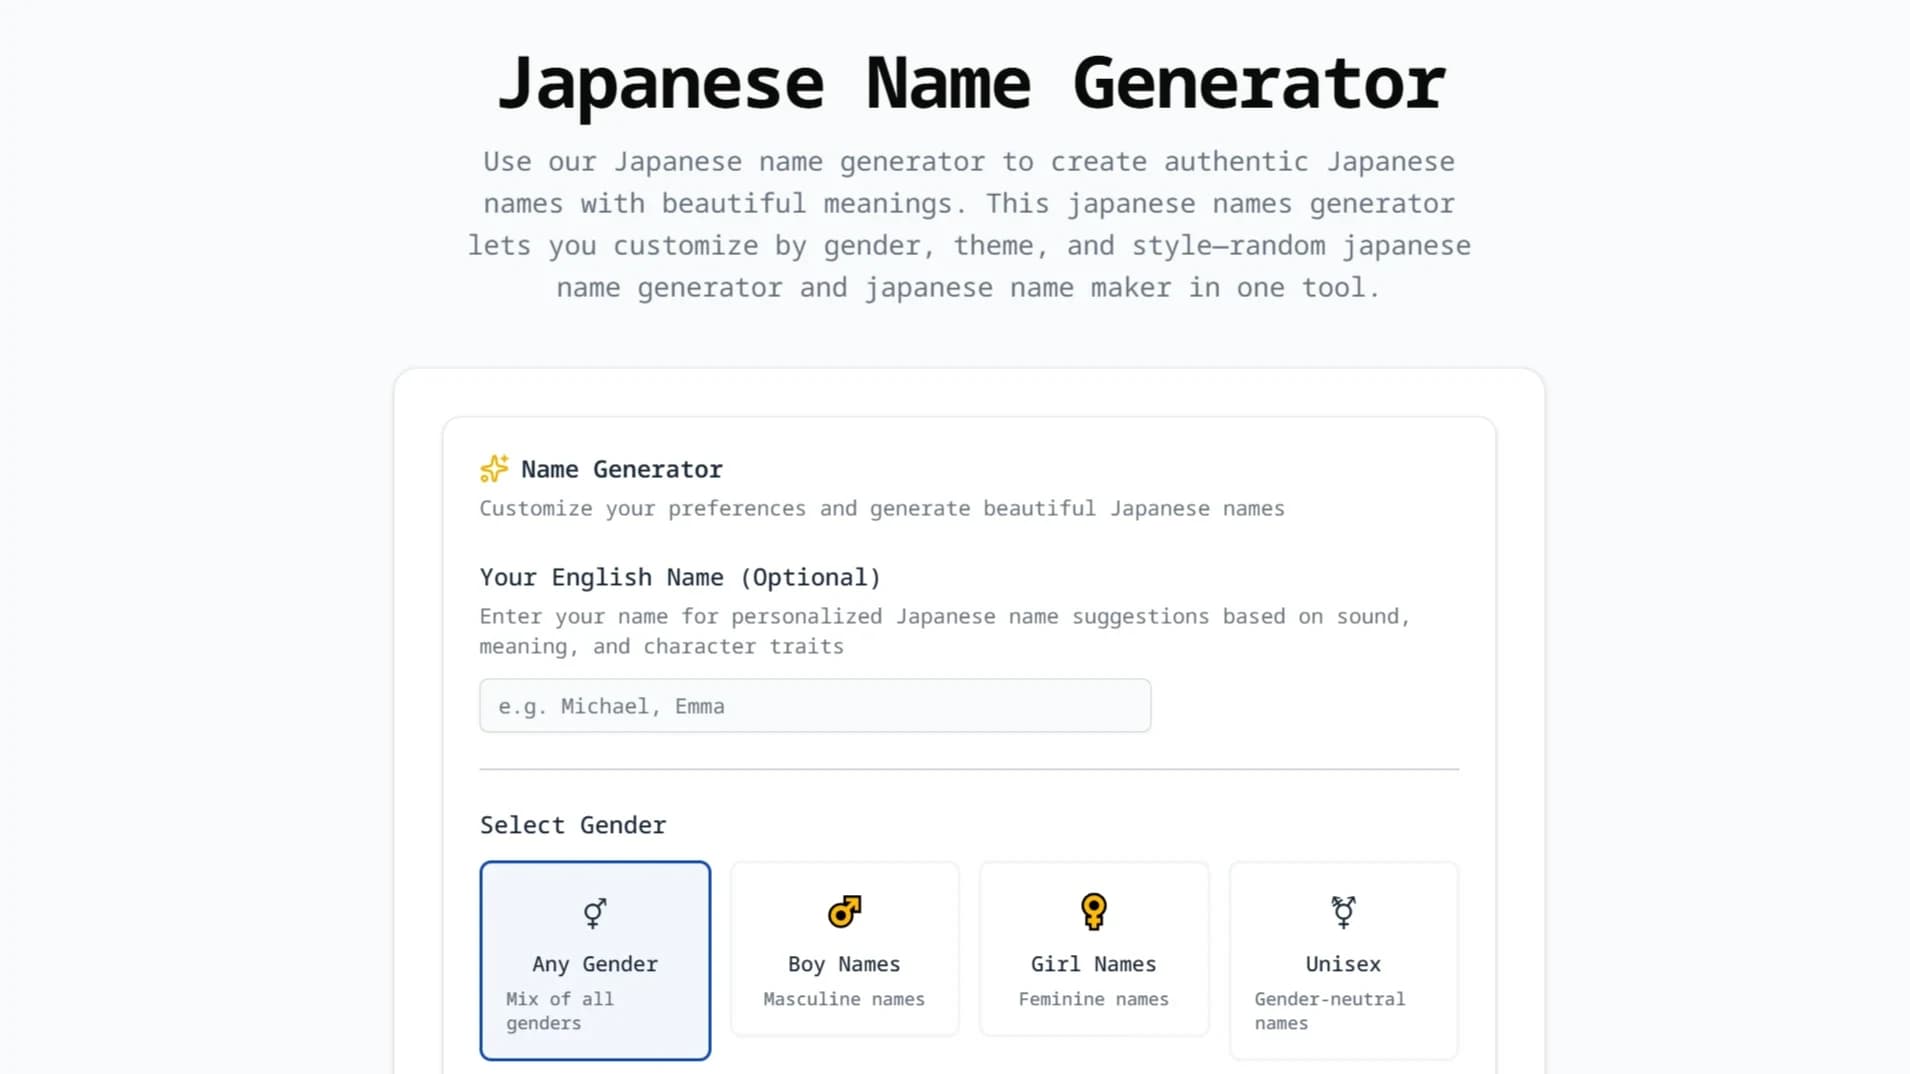Click the Any Gender combined symbol icon

(595, 912)
